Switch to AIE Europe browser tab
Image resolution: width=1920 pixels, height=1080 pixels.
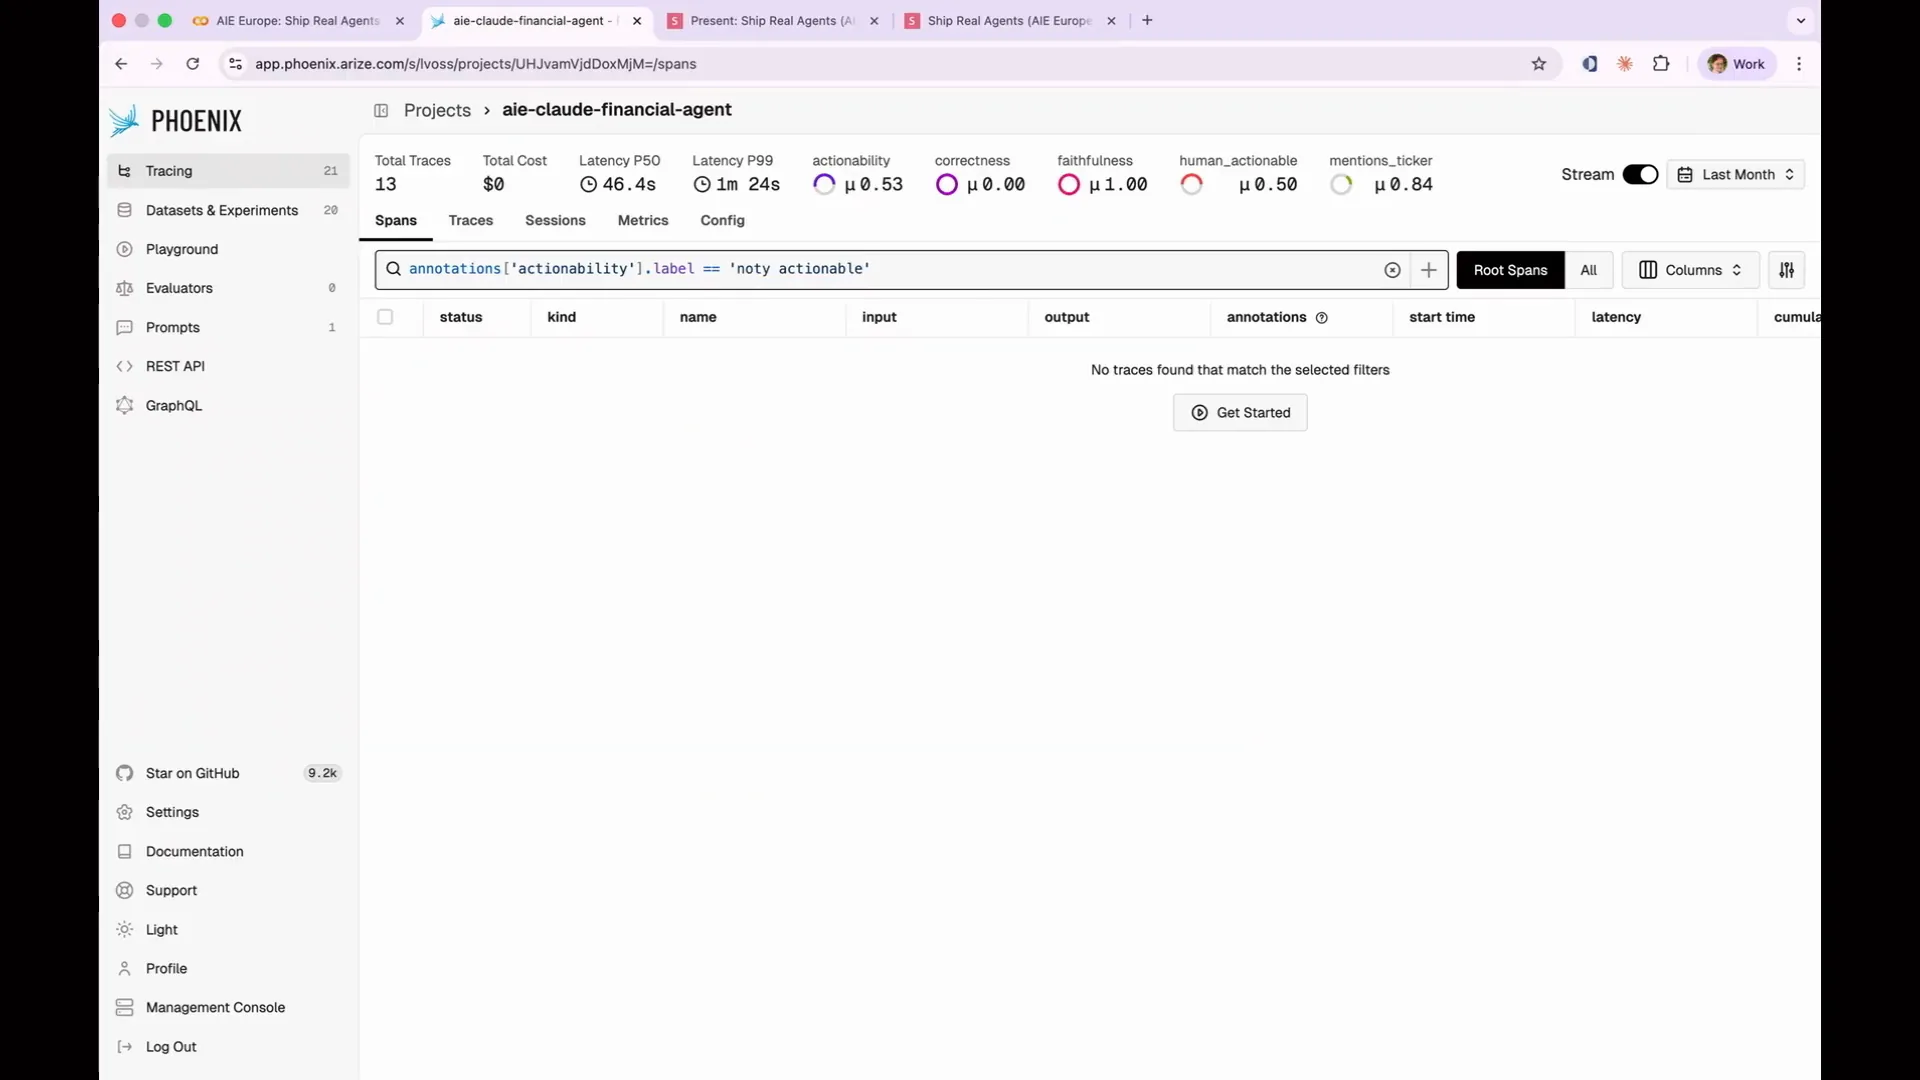tap(298, 20)
